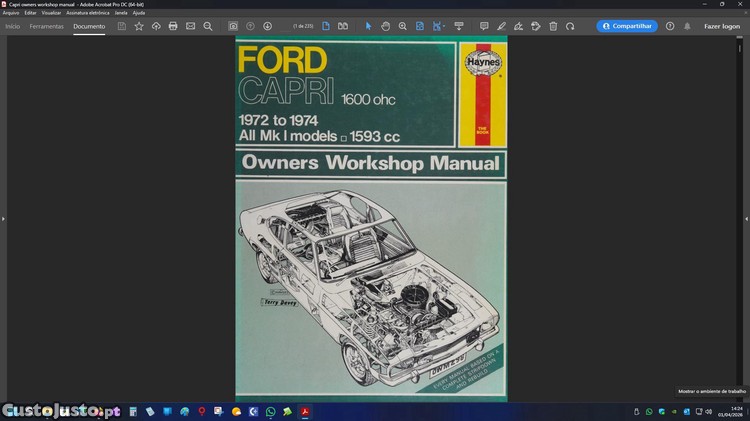Click the print icon in the toolbar
The image size is (750, 421).
(x=173, y=26)
